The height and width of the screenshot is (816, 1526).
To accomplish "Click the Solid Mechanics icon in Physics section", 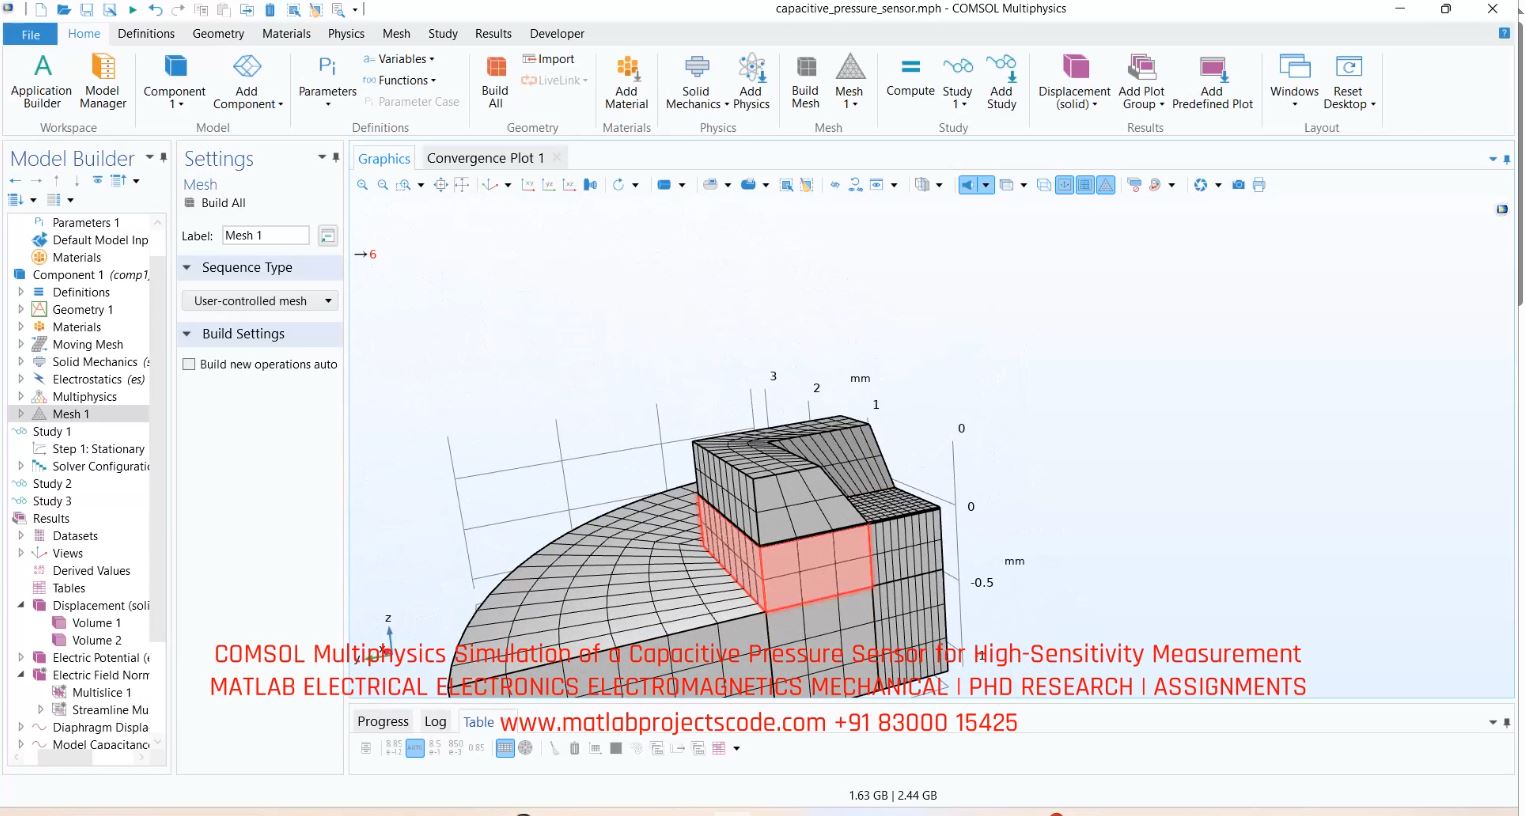I will [694, 80].
